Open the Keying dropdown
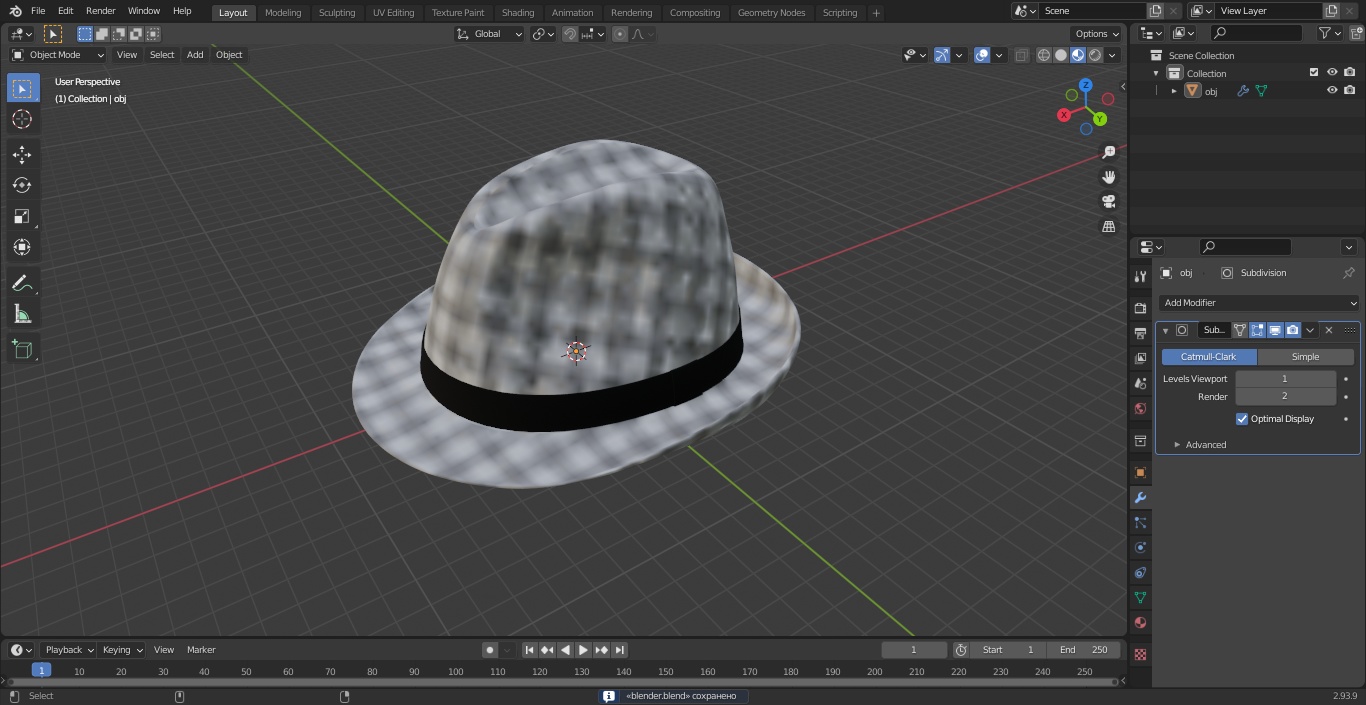The height and width of the screenshot is (705, 1366). pyautogui.click(x=122, y=650)
